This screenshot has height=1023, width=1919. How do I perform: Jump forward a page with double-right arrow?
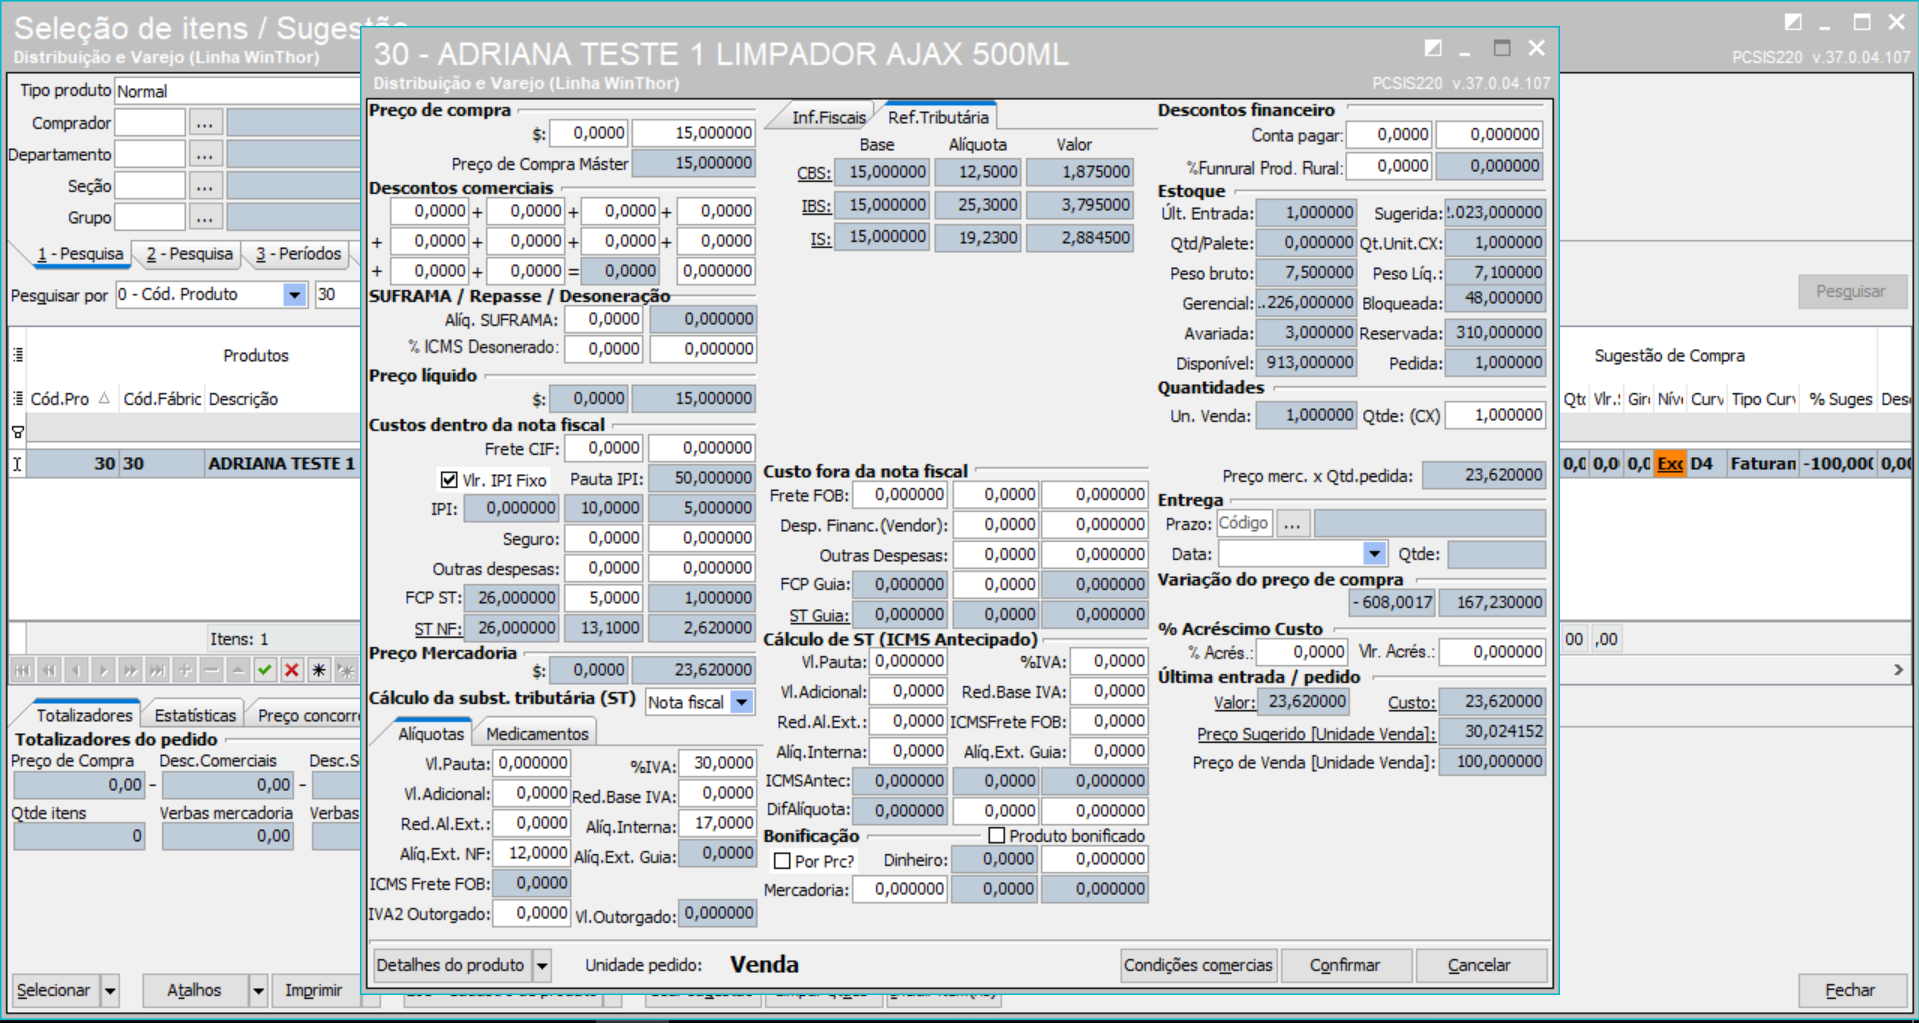click(x=130, y=670)
